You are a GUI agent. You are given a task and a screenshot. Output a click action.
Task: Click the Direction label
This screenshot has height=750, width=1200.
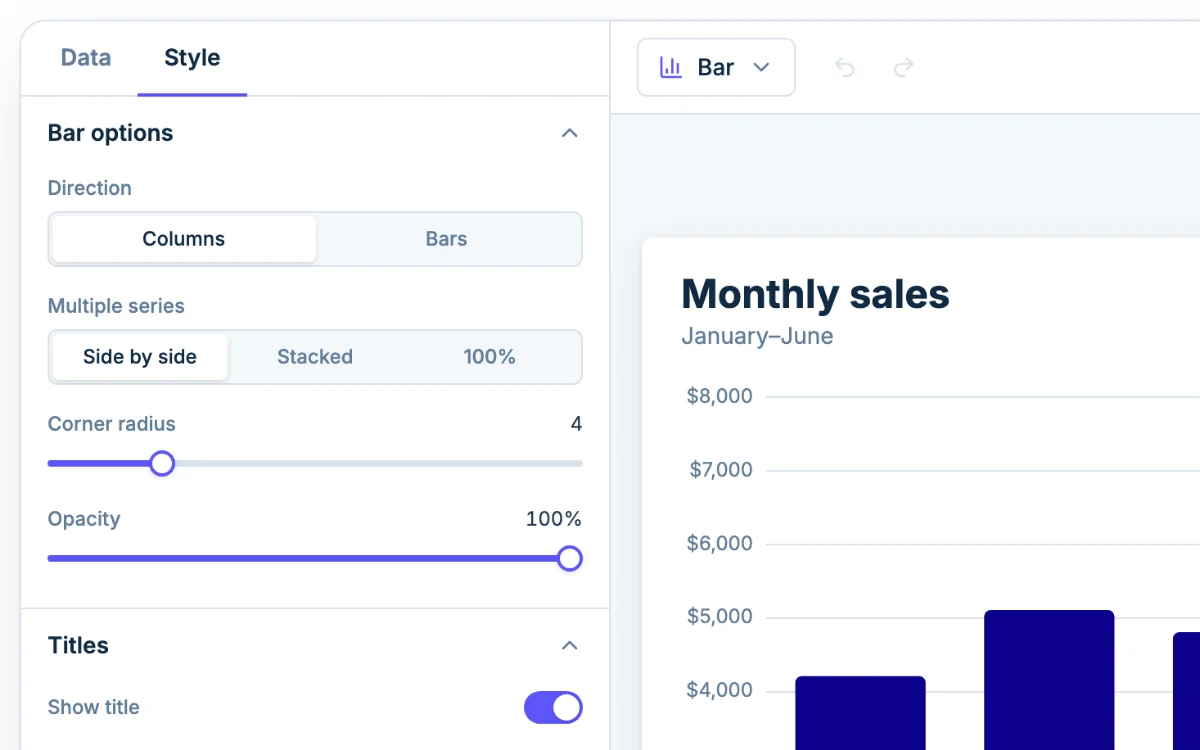(90, 188)
